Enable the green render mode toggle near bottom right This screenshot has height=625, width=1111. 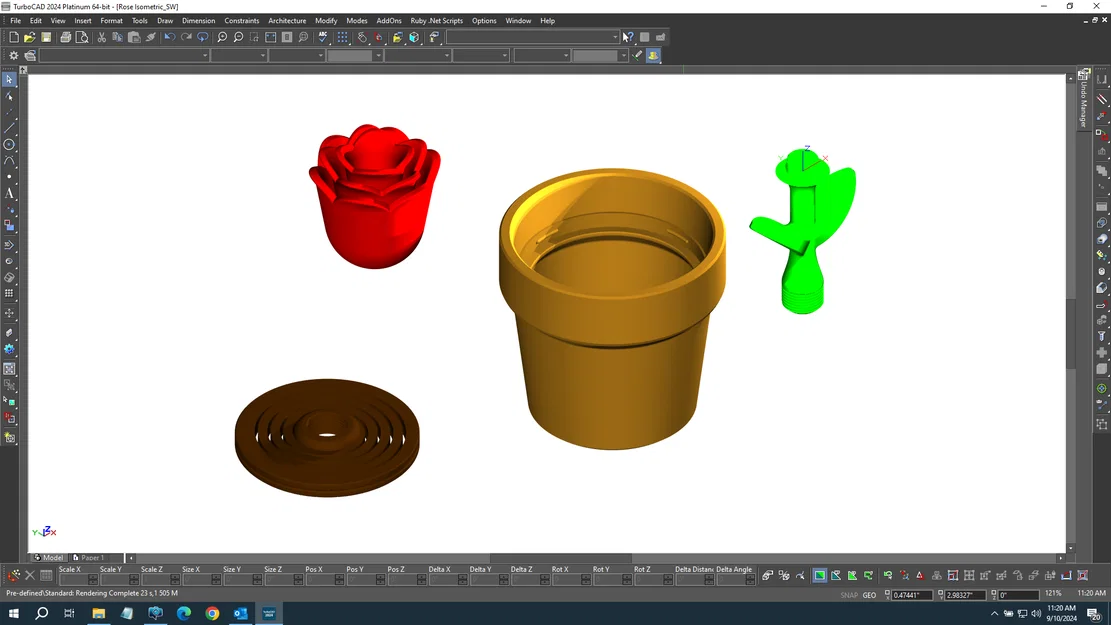click(x=820, y=575)
